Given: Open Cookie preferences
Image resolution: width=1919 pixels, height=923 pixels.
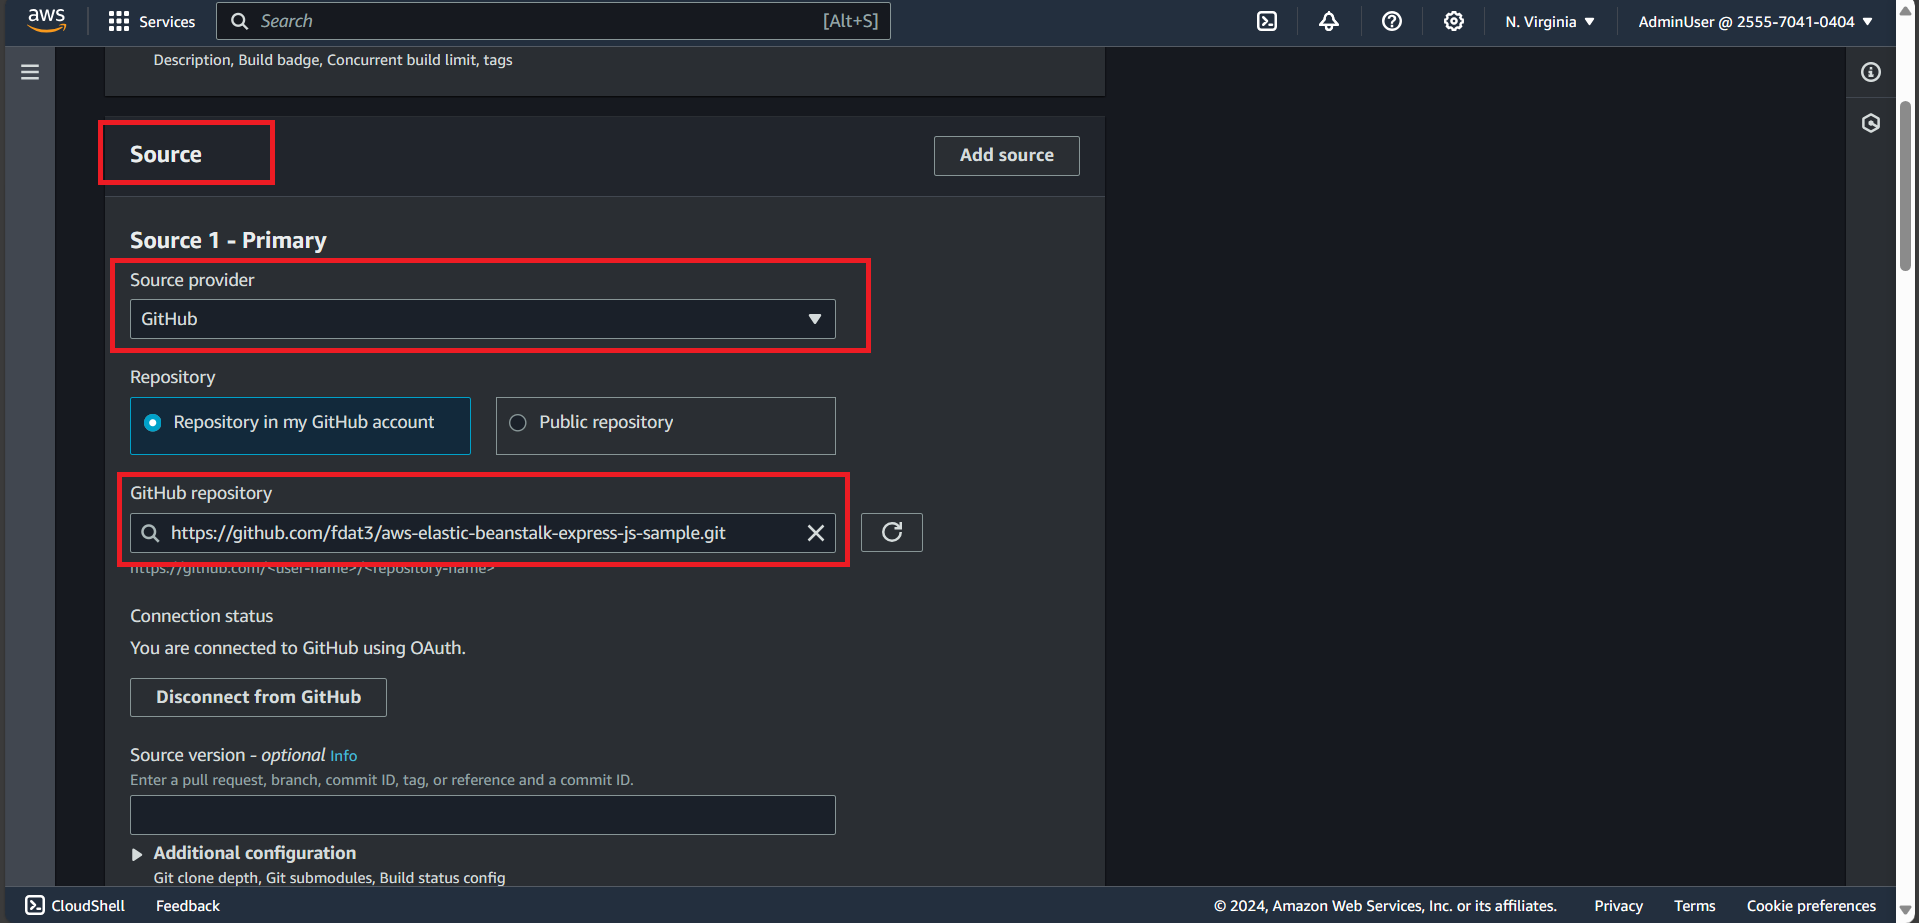Looking at the screenshot, I should (1811, 905).
